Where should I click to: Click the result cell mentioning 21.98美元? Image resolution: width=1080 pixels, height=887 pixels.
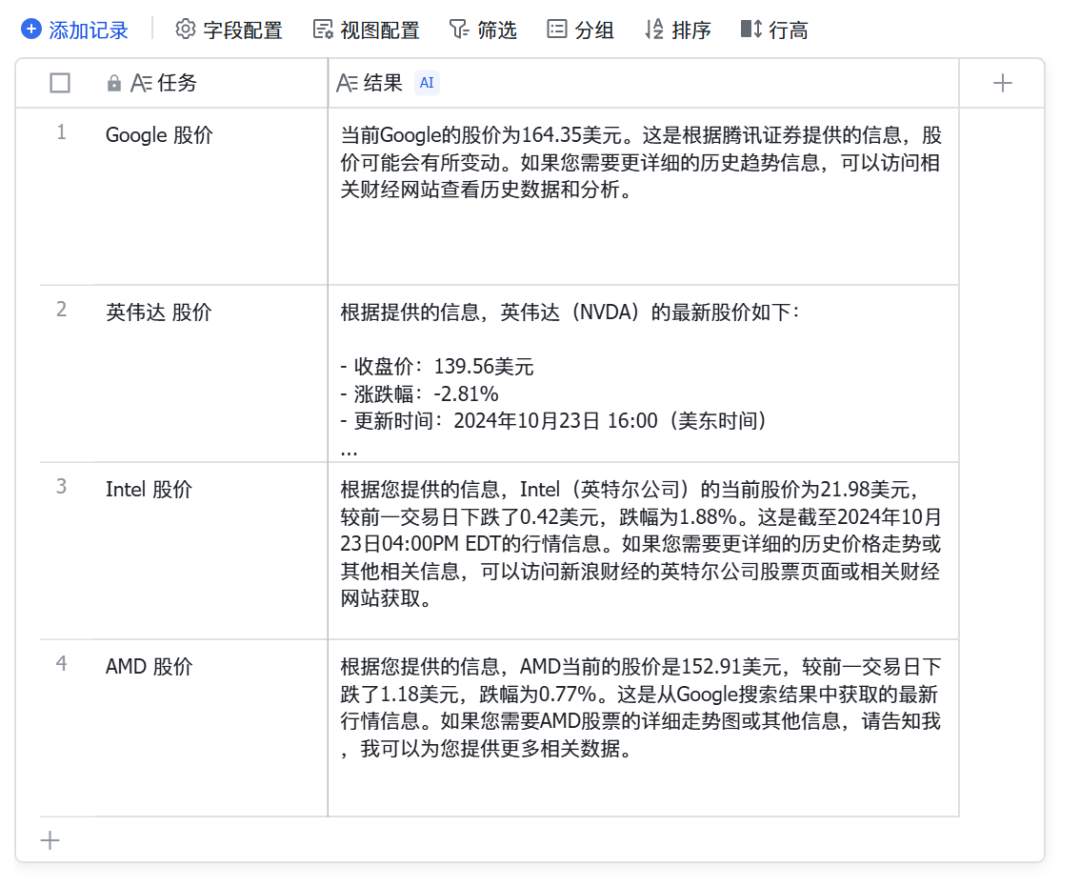(643, 551)
